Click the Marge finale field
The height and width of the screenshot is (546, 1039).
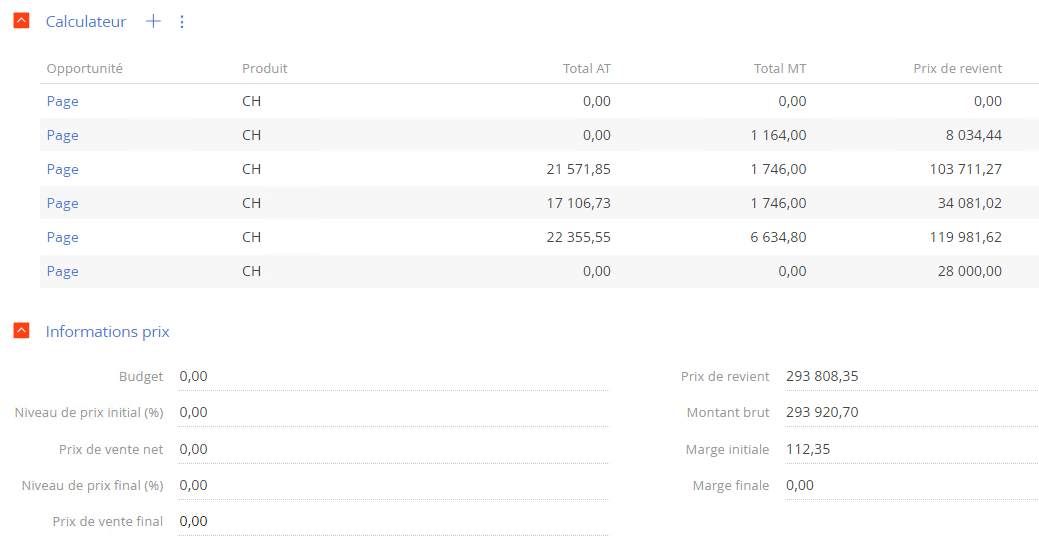click(912, 486)
